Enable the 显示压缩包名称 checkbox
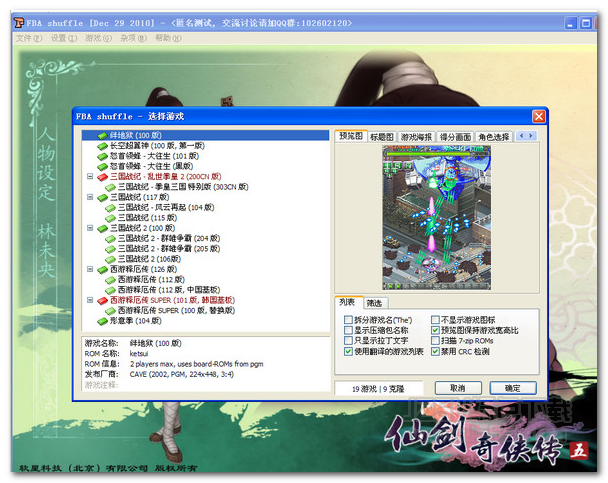Image resolution: width=608 pixels, height=483 pixels. pyautogui.click(x=348, y=330)
